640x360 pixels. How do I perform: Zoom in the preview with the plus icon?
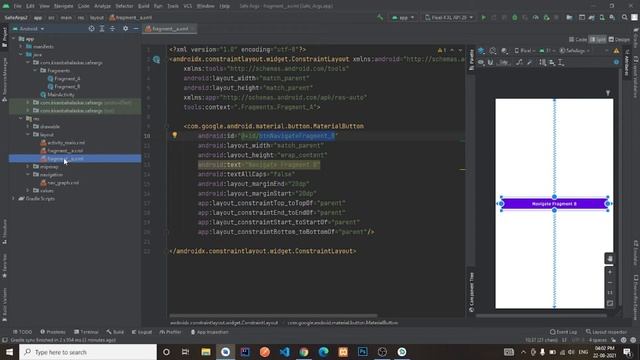610,272
